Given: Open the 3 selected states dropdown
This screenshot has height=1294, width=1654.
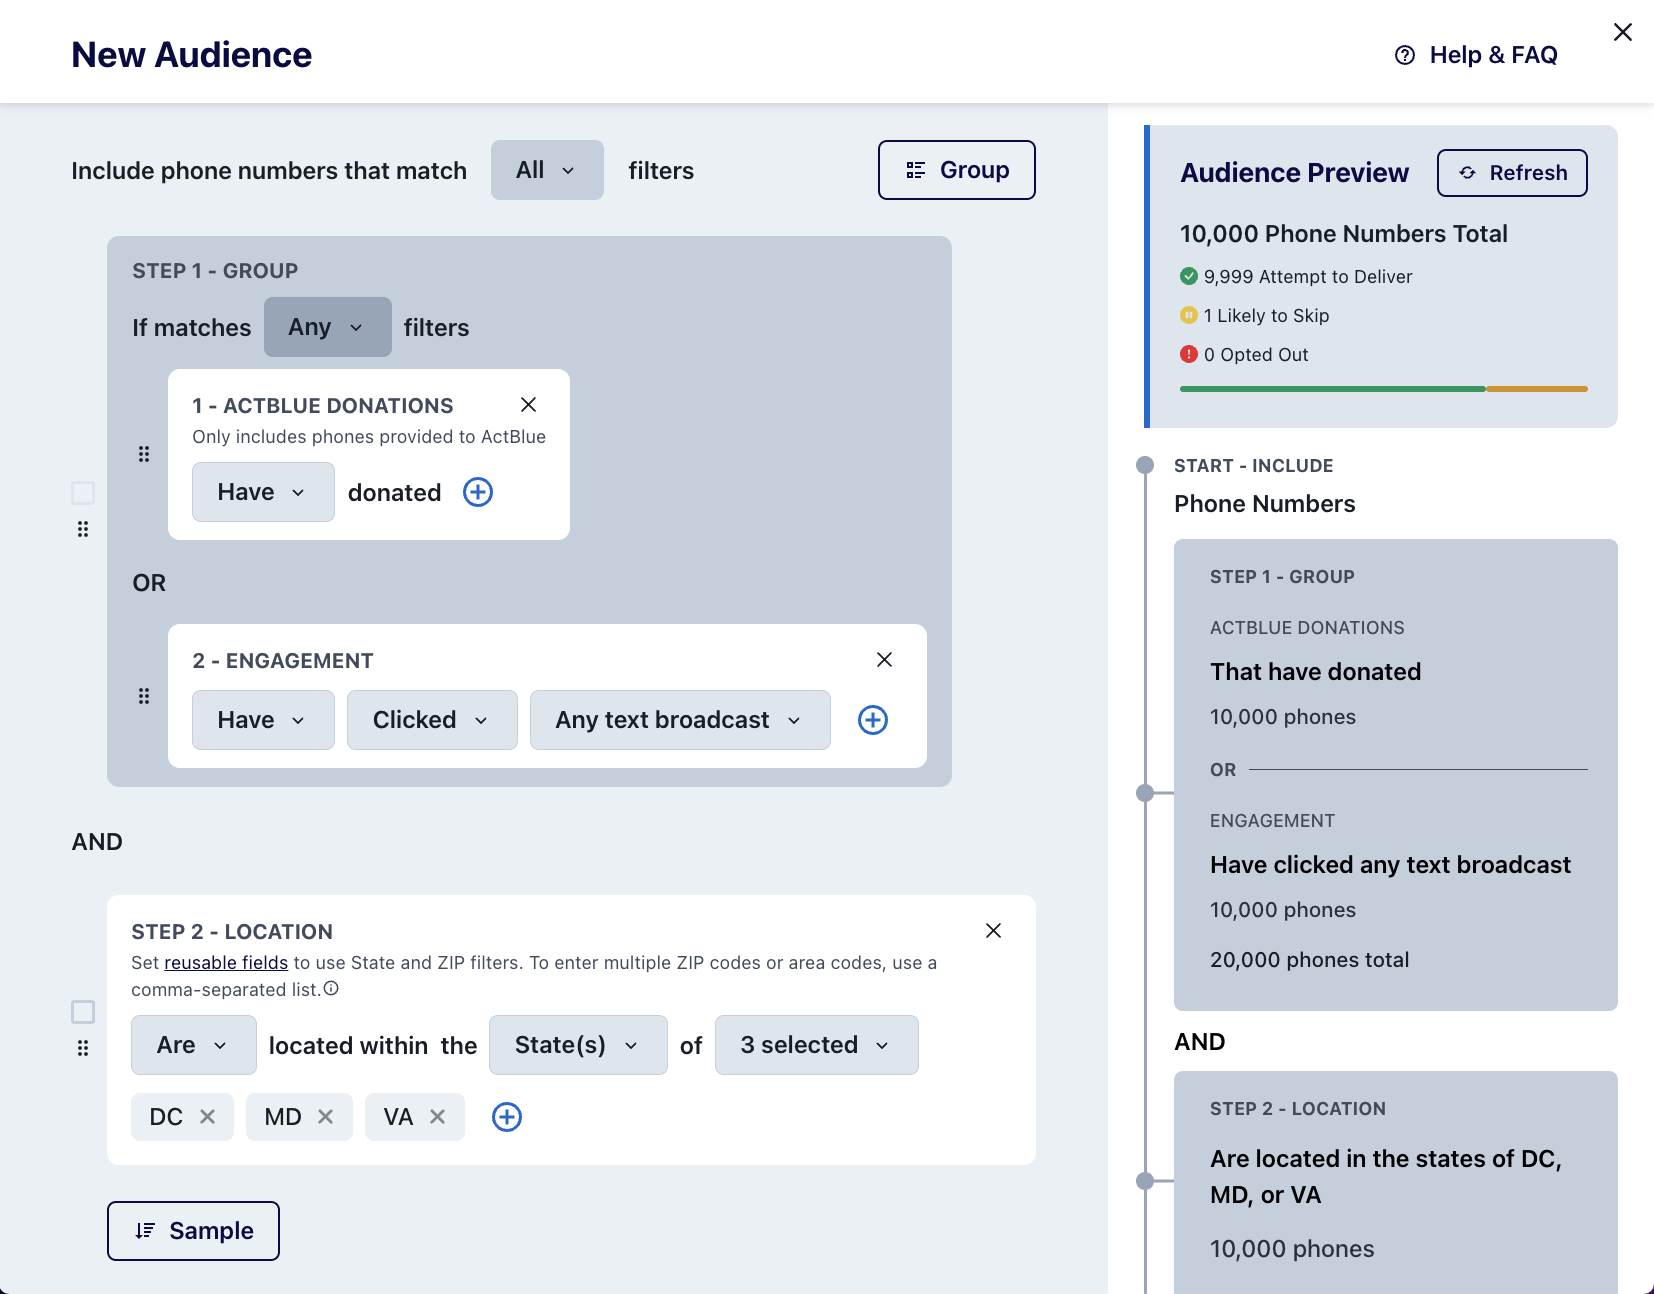Looking at the screenshot, I should click(815, 1045).
